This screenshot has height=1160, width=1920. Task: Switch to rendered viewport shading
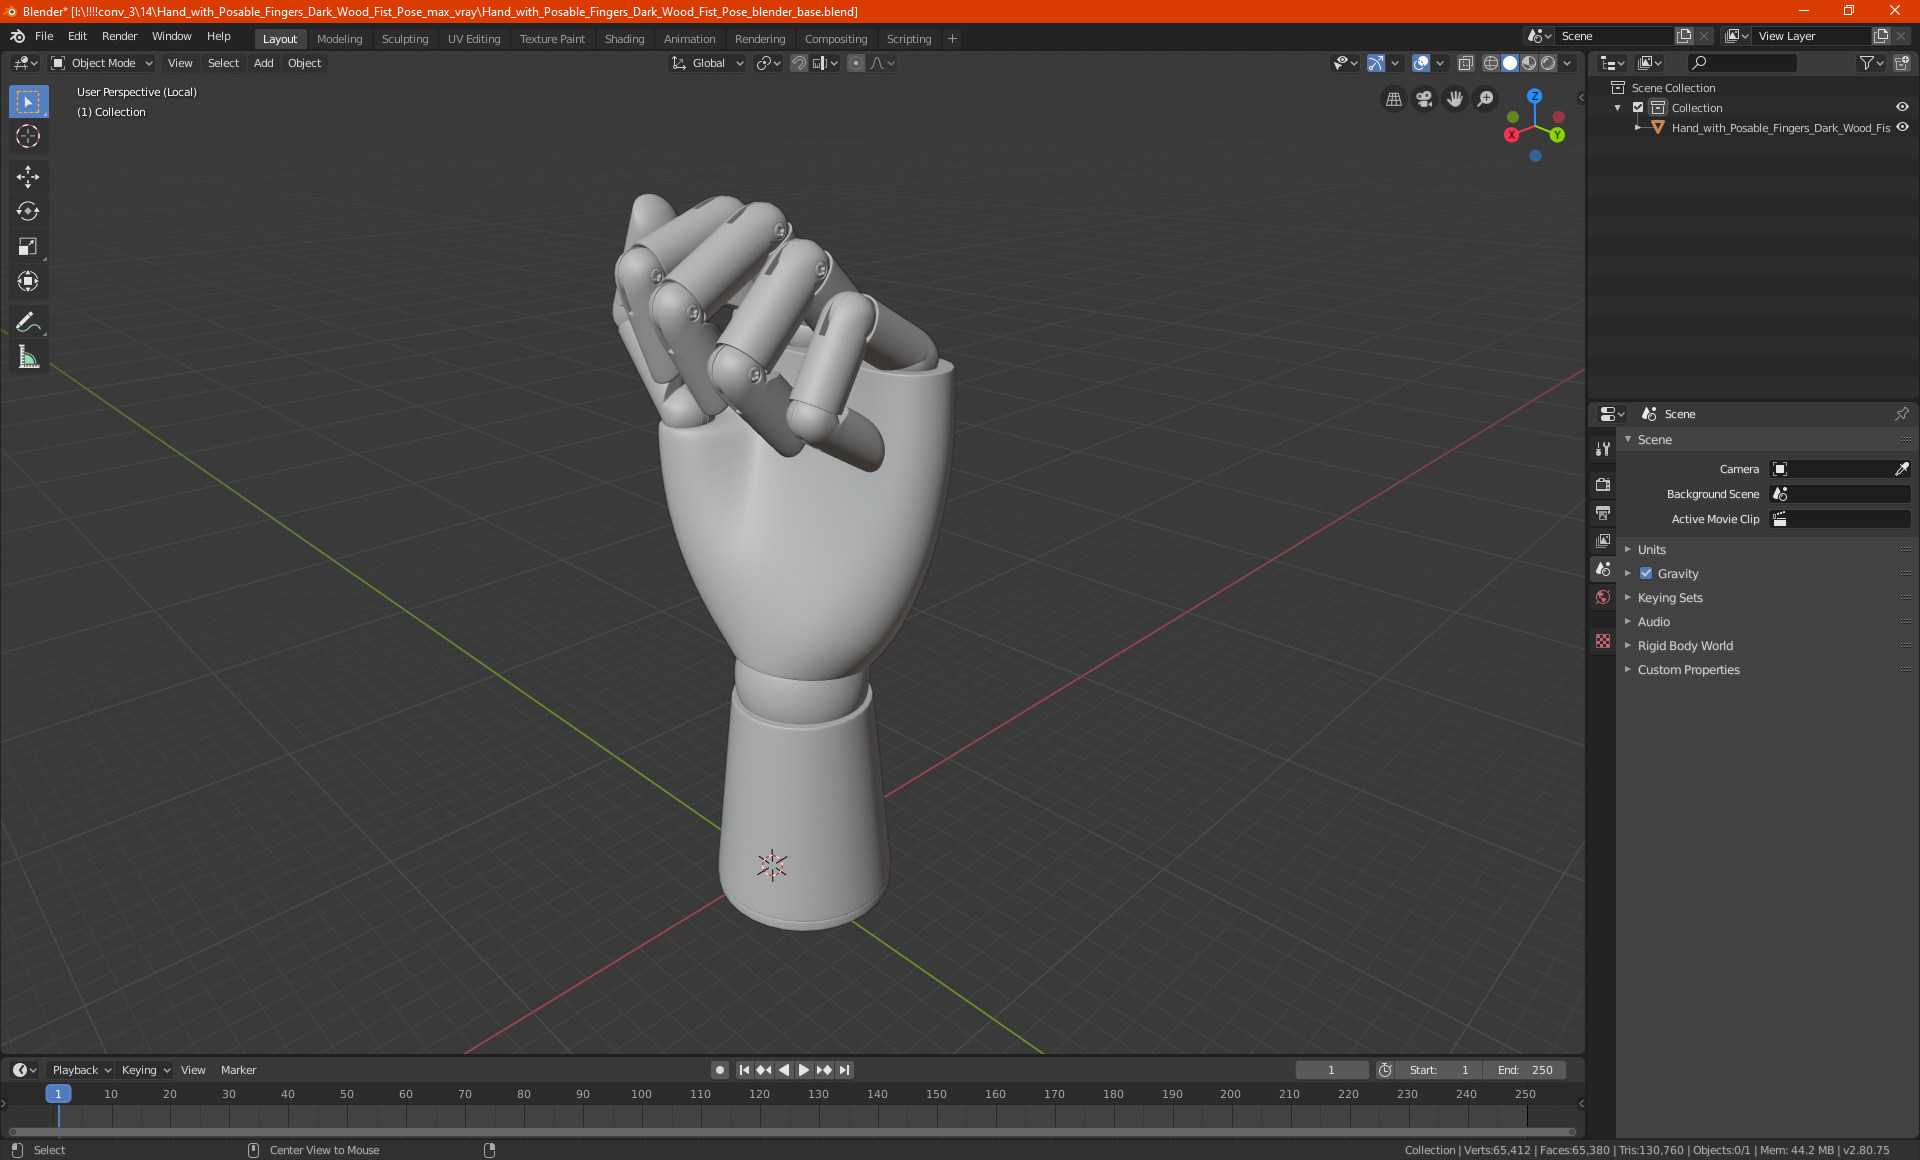tap(1548, 63)
